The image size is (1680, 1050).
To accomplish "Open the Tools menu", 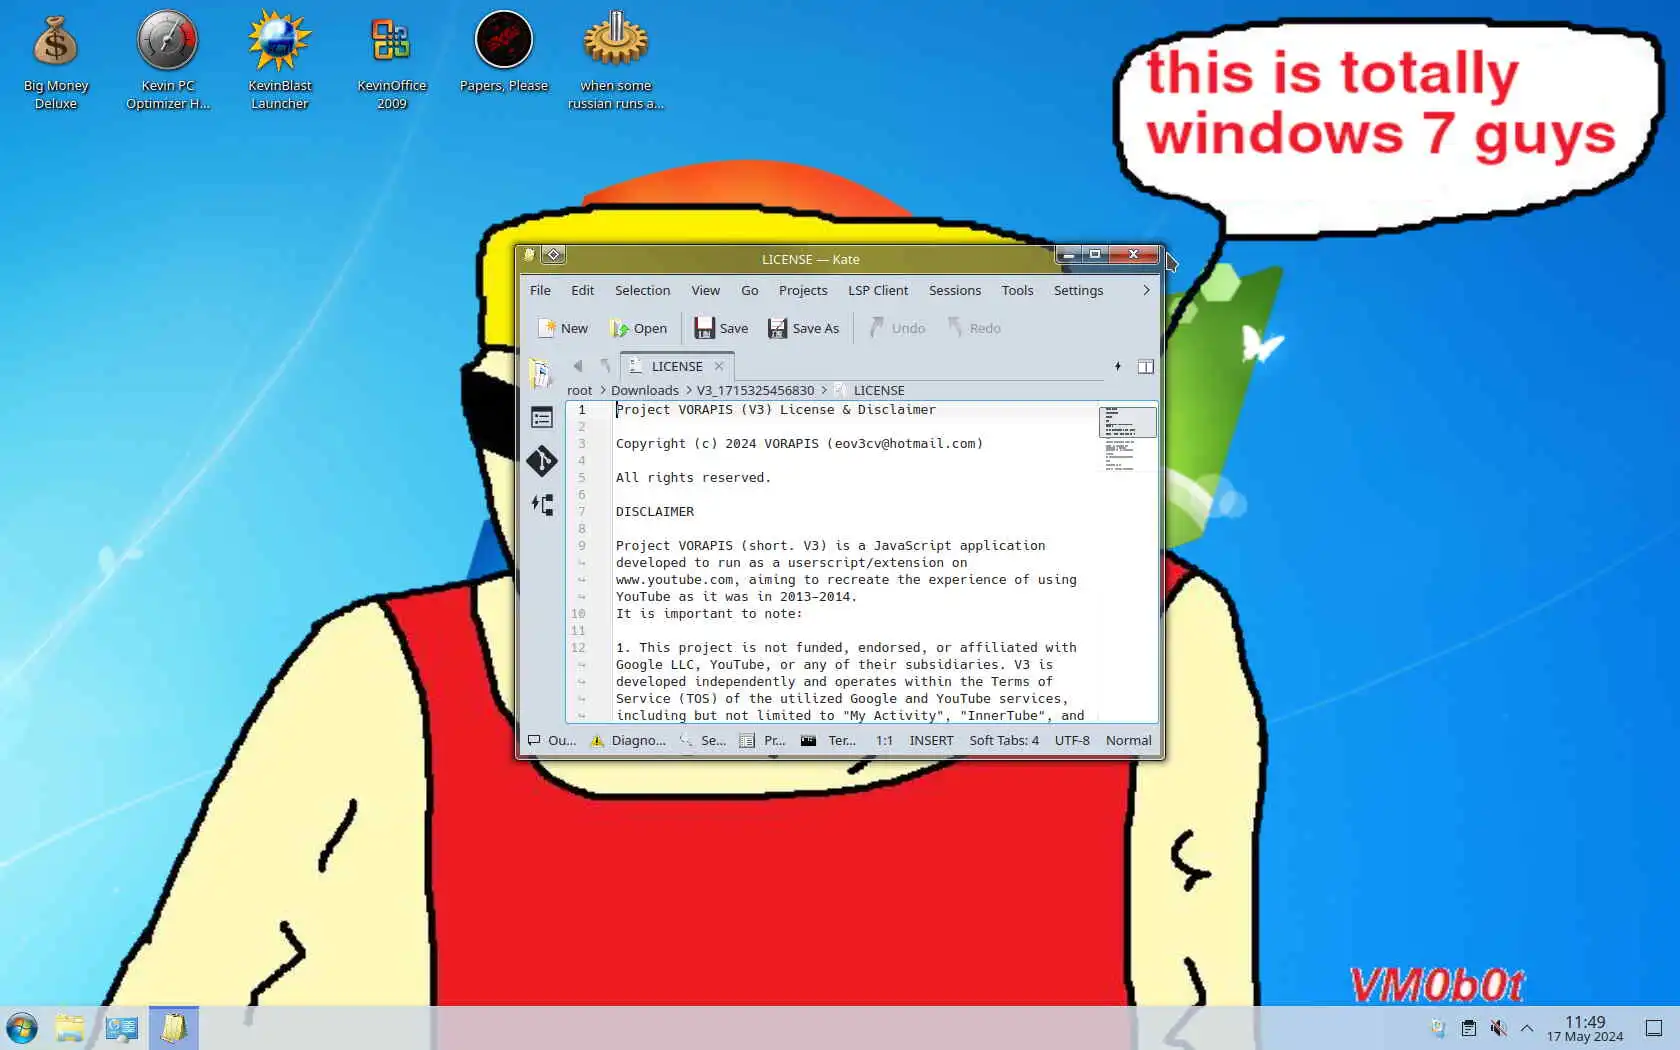I will (x=1017, y=290).
